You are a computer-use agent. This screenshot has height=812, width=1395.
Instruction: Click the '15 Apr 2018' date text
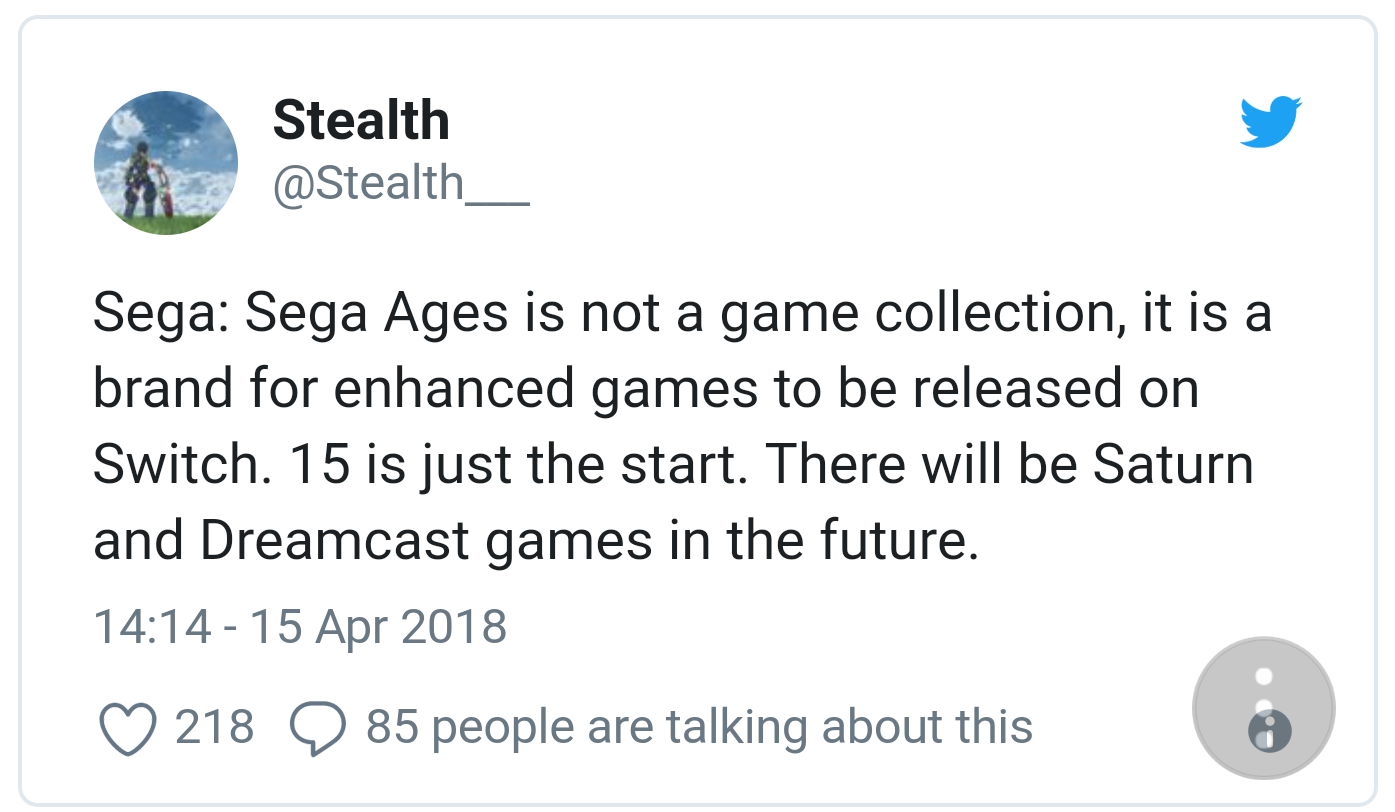[x=378, y=626]
